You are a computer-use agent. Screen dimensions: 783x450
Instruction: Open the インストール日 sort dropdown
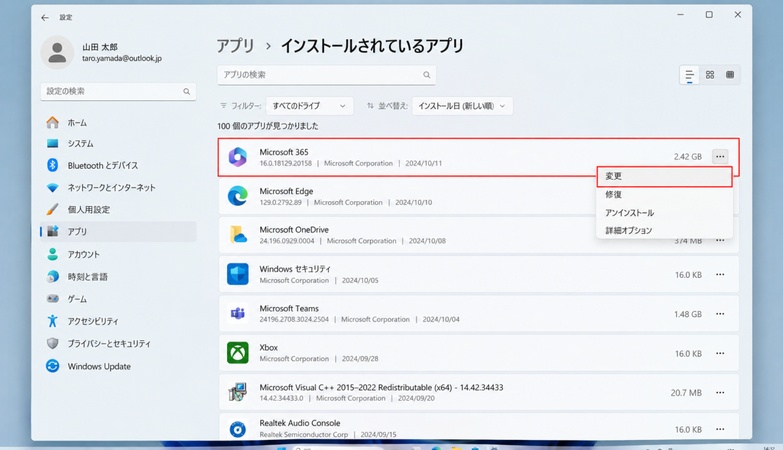point(462,106)
